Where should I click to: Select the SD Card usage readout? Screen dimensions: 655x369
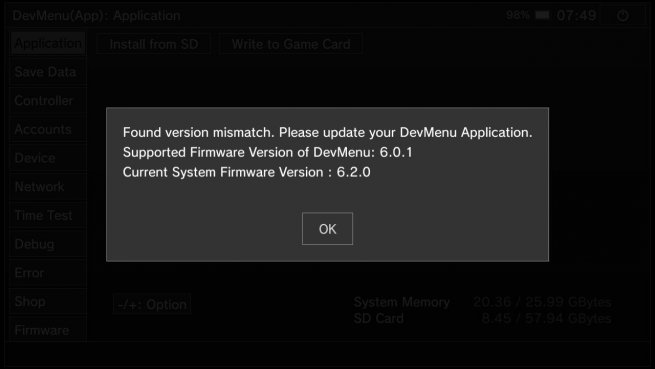pos(482,318)
